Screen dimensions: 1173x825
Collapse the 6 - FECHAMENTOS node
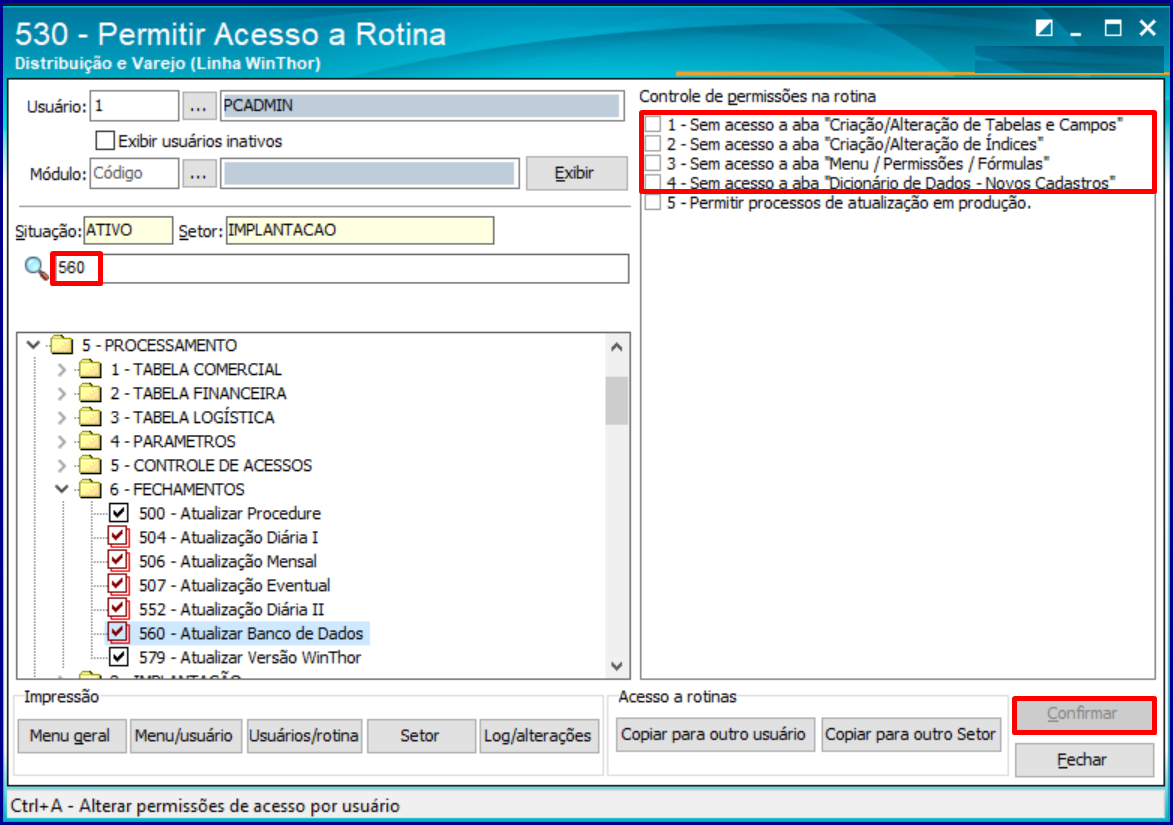(62, 488)
